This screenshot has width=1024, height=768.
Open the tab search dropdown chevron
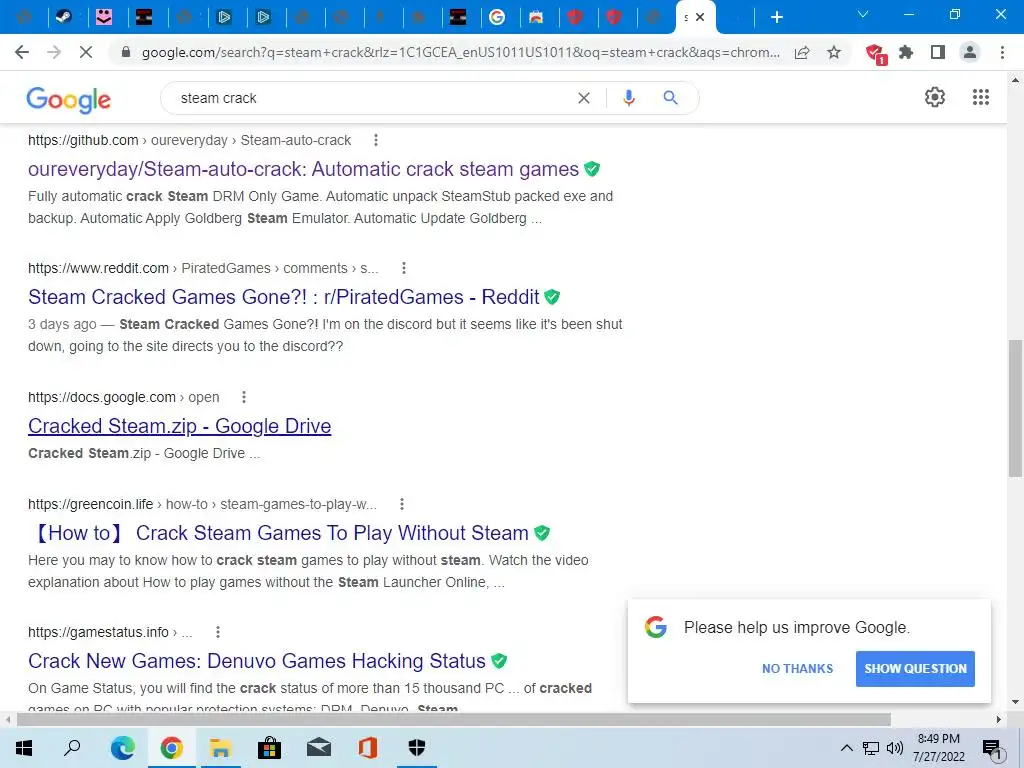point(863,14)
